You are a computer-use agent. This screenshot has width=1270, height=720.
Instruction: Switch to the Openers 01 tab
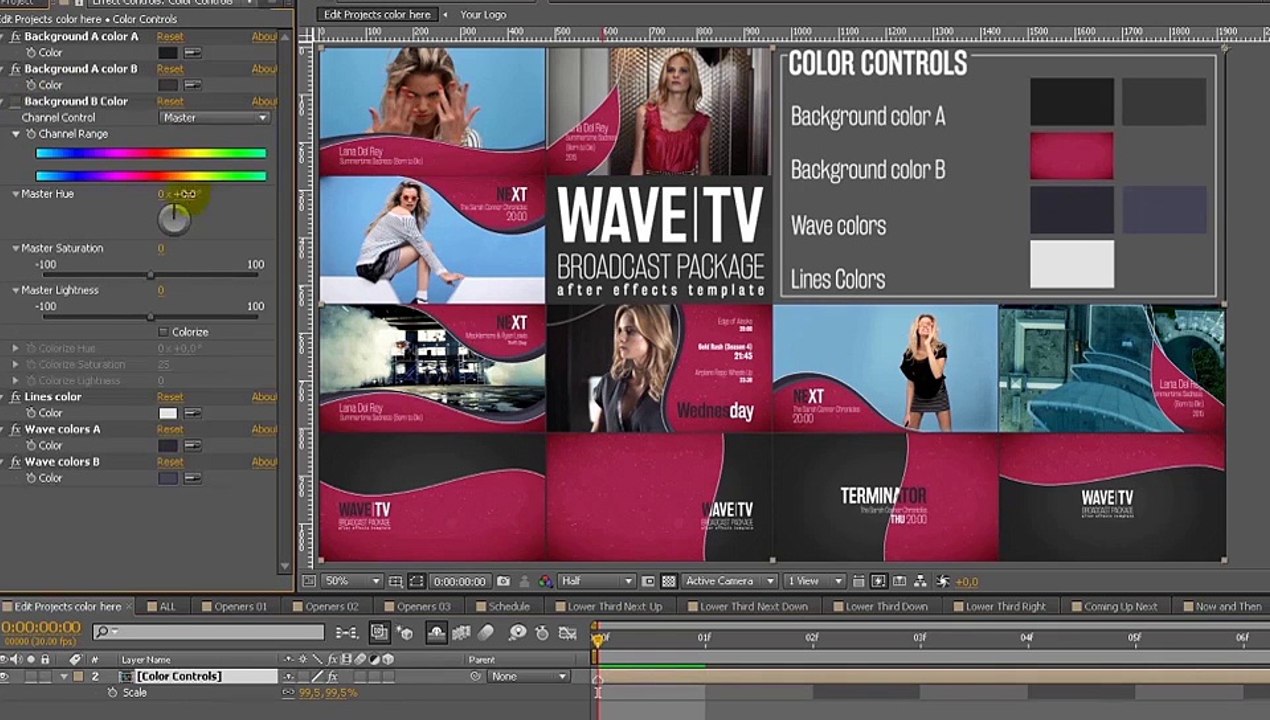(234, 607)
